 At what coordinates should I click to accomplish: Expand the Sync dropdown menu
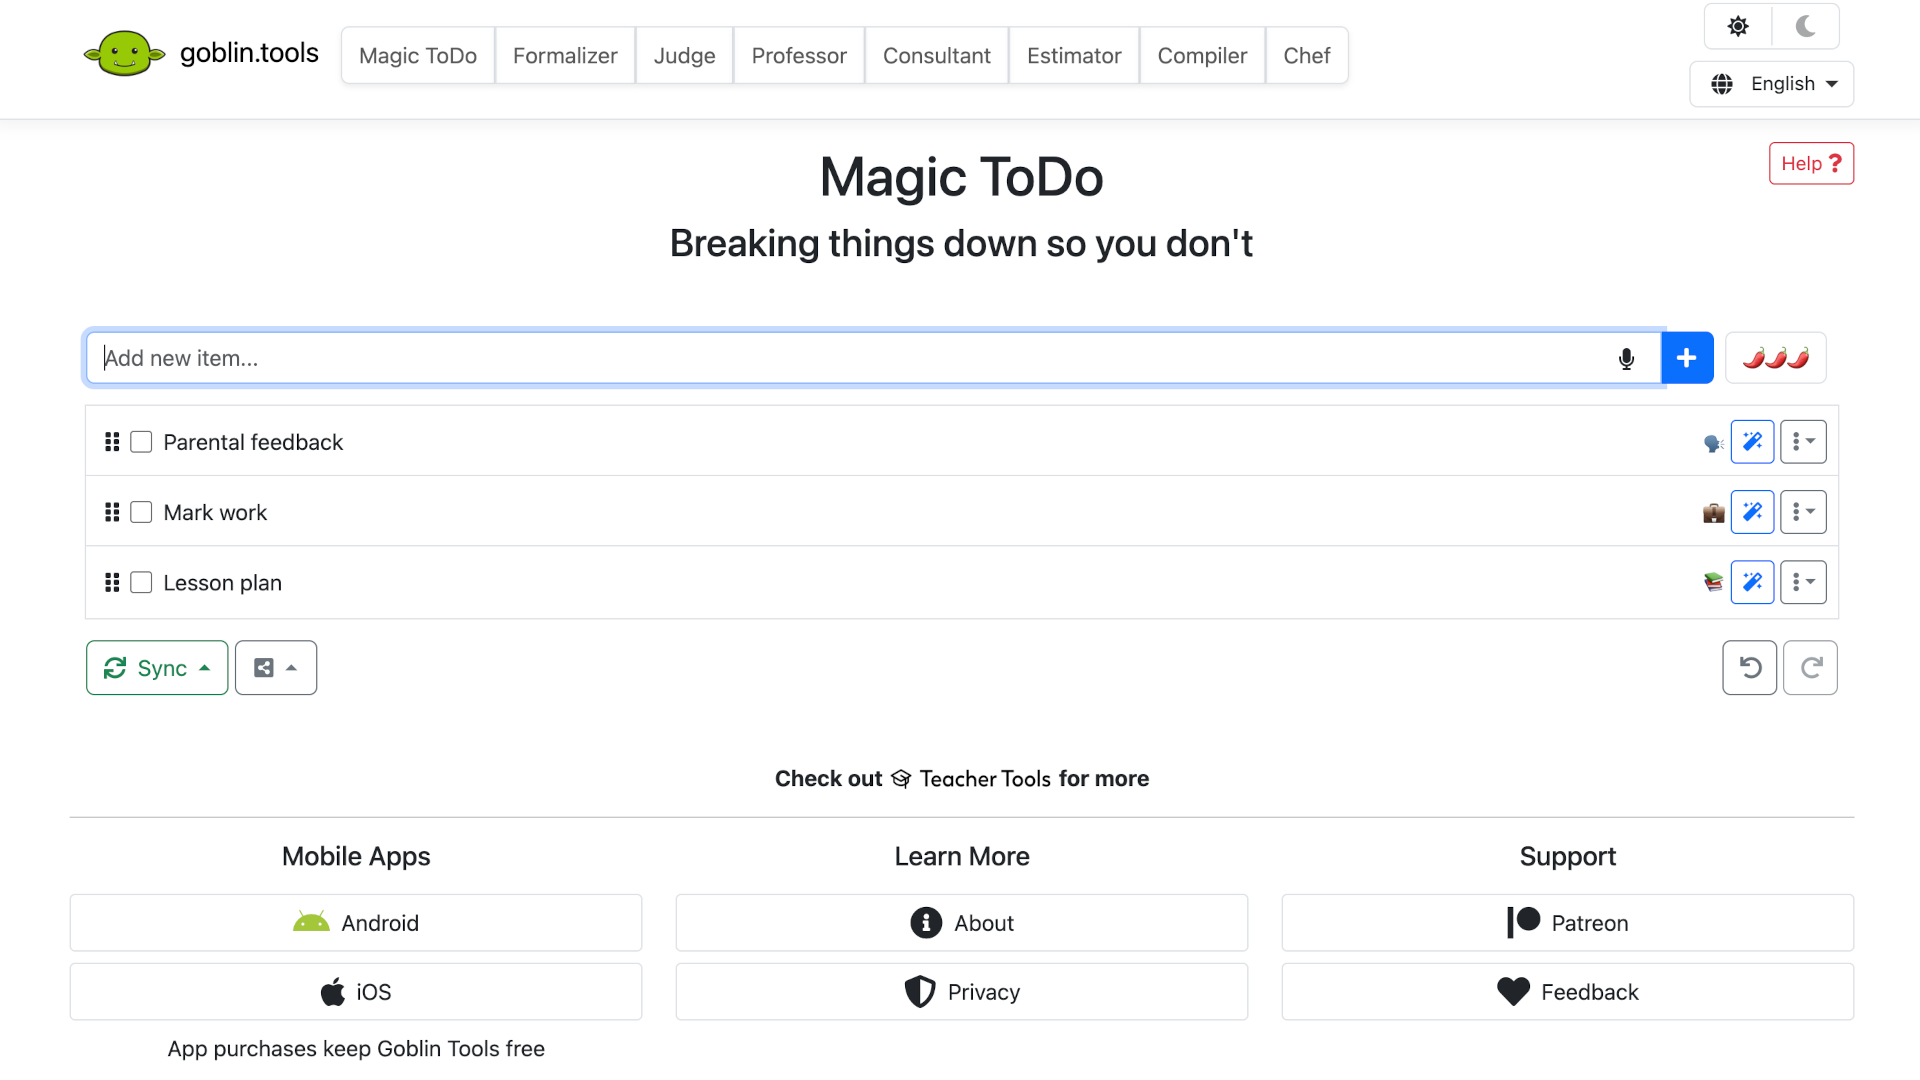tap(157, 668)
